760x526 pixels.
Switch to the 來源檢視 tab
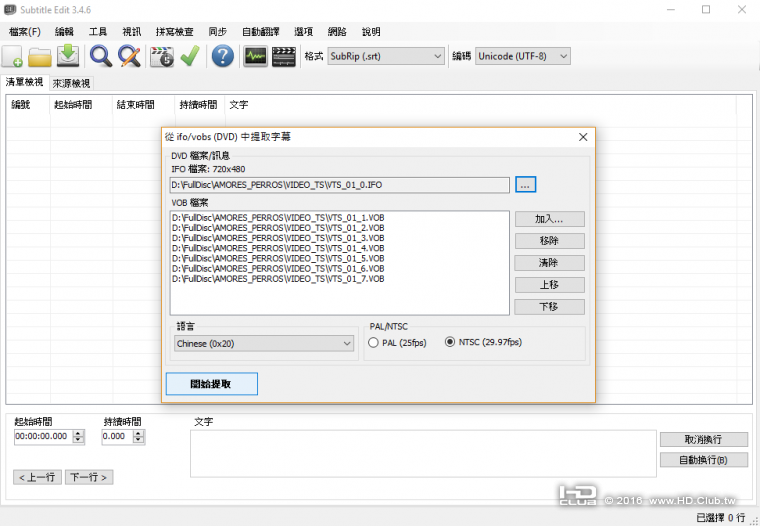[71, 83]
